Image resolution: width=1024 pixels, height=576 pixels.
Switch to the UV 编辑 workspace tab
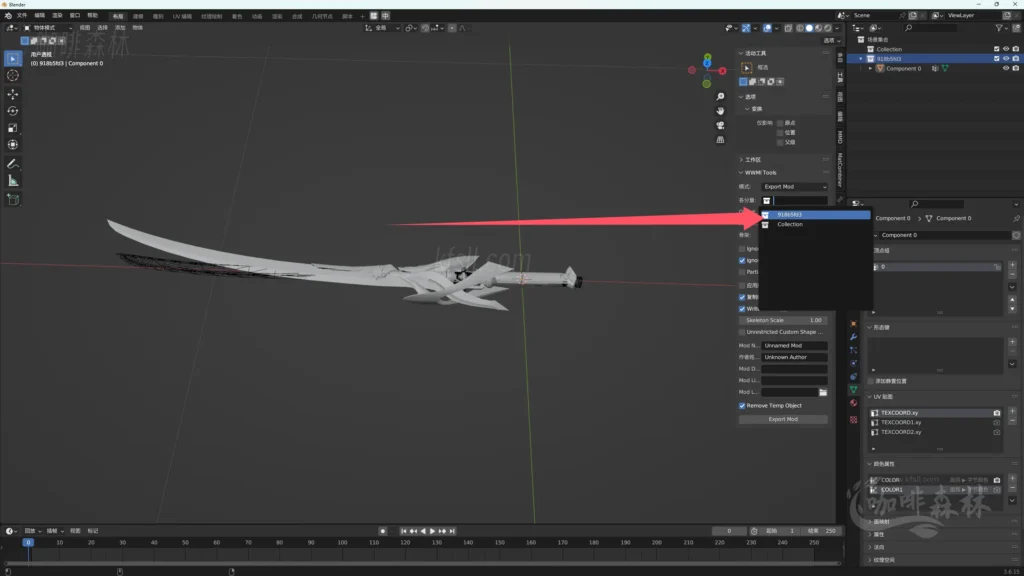[183, 16]
